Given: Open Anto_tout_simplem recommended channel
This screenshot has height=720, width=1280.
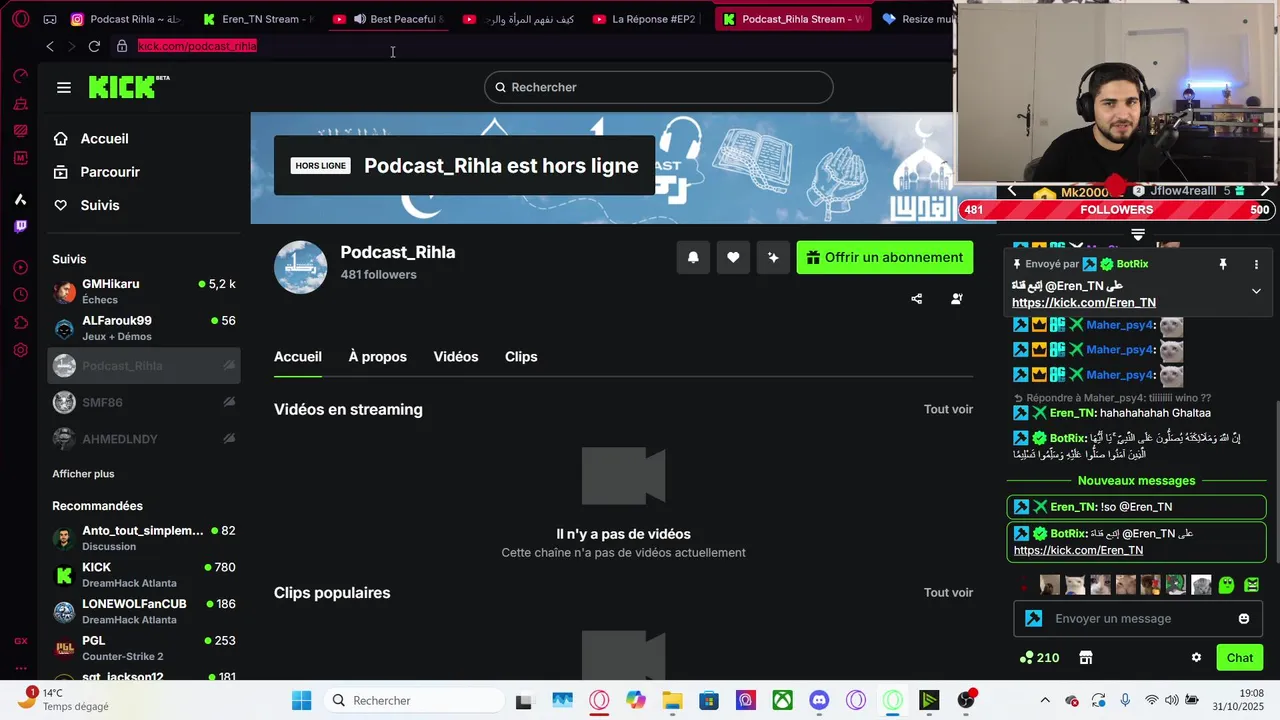Looking at the screenshot, I should 144,538.
